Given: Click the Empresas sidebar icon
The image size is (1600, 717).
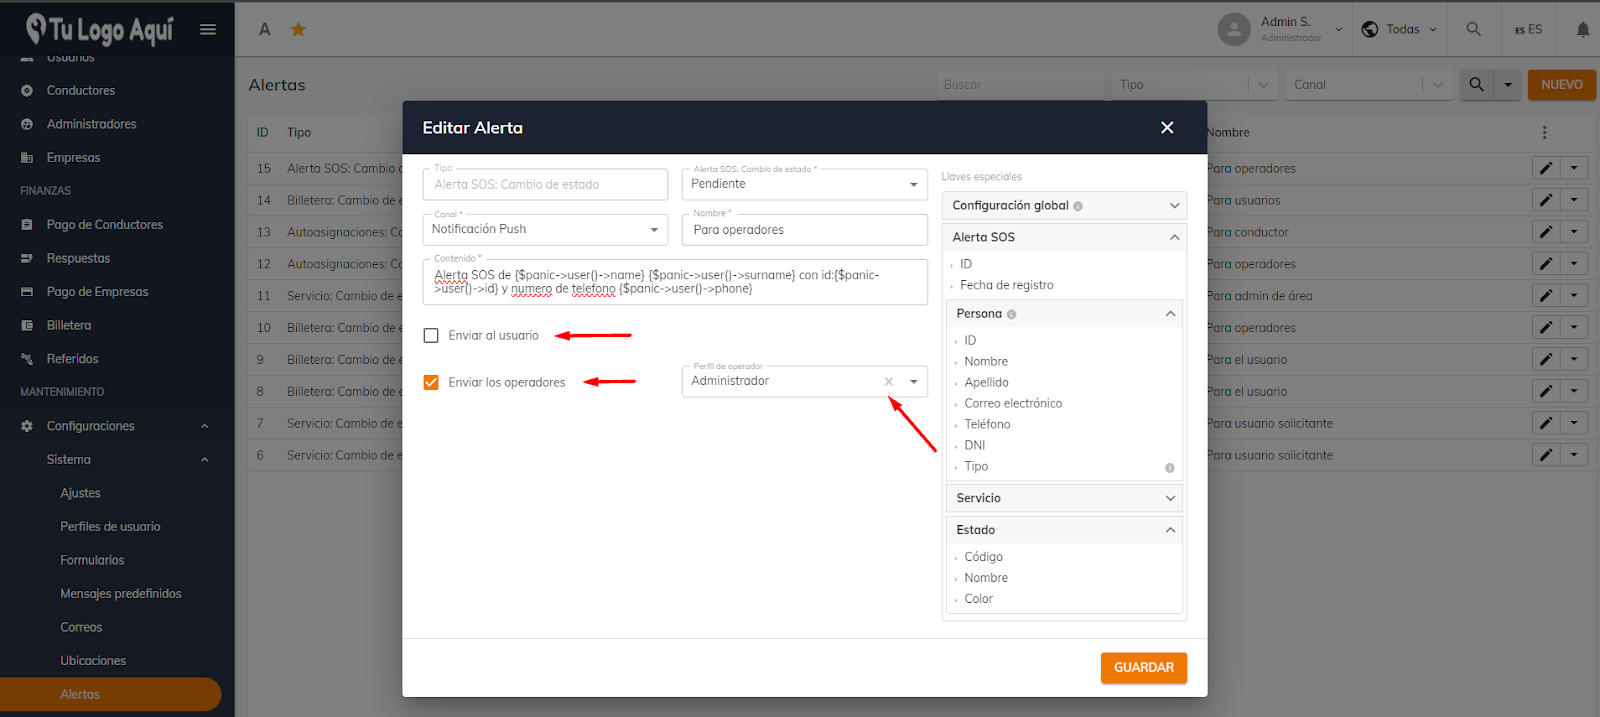Looking at the screenshot, I should pyautogui.click(x=27, y=158).
